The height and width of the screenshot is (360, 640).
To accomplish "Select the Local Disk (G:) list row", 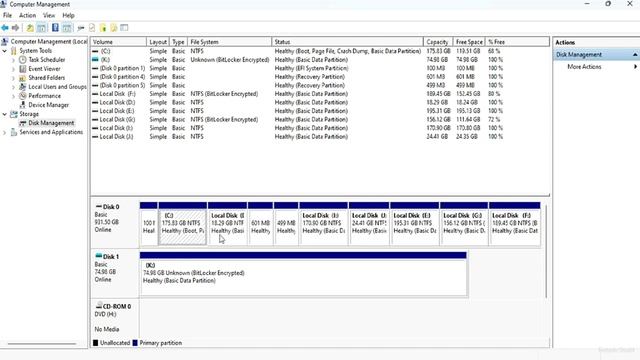I will (x=320, y=120).
